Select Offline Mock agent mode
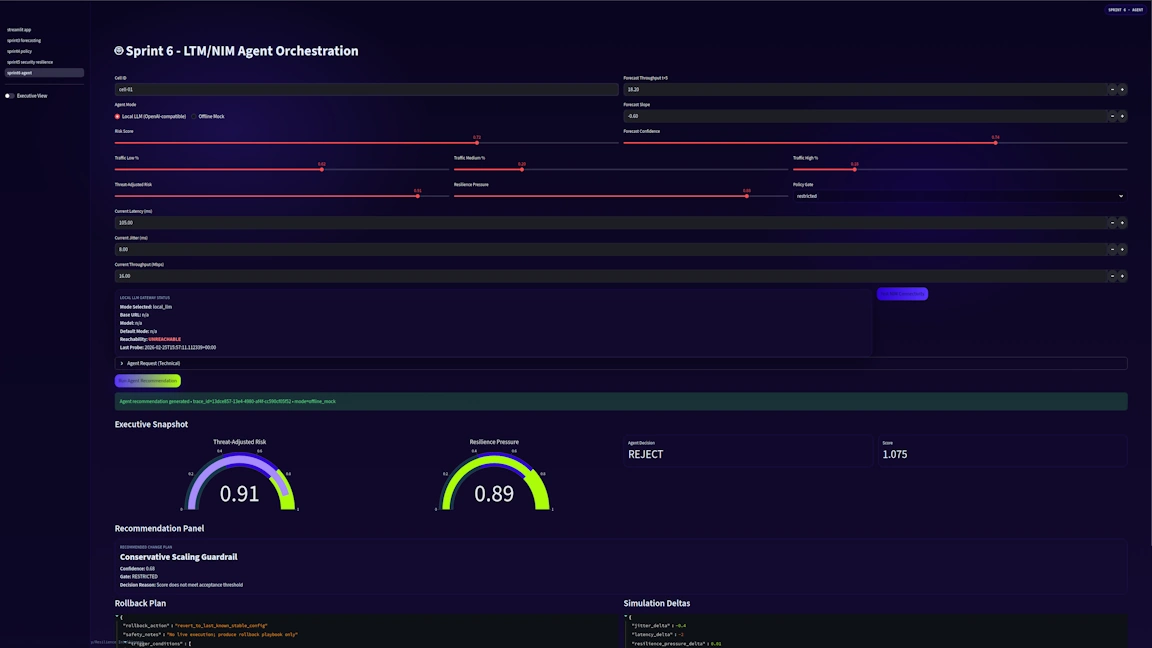1152x648 pixels. point(194,117)
